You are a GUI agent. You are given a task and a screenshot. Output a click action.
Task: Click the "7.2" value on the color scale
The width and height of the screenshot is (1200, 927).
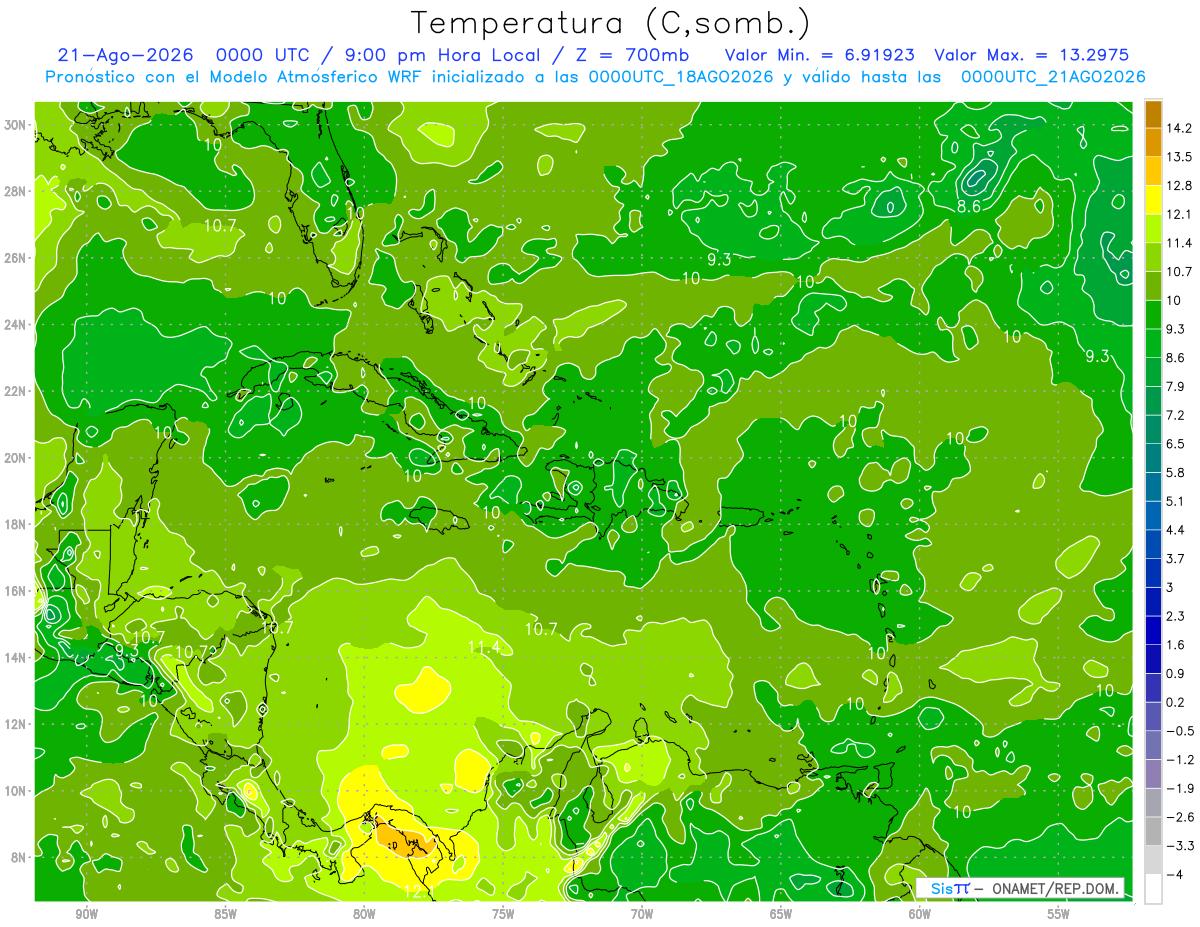tap(1176, 415)
